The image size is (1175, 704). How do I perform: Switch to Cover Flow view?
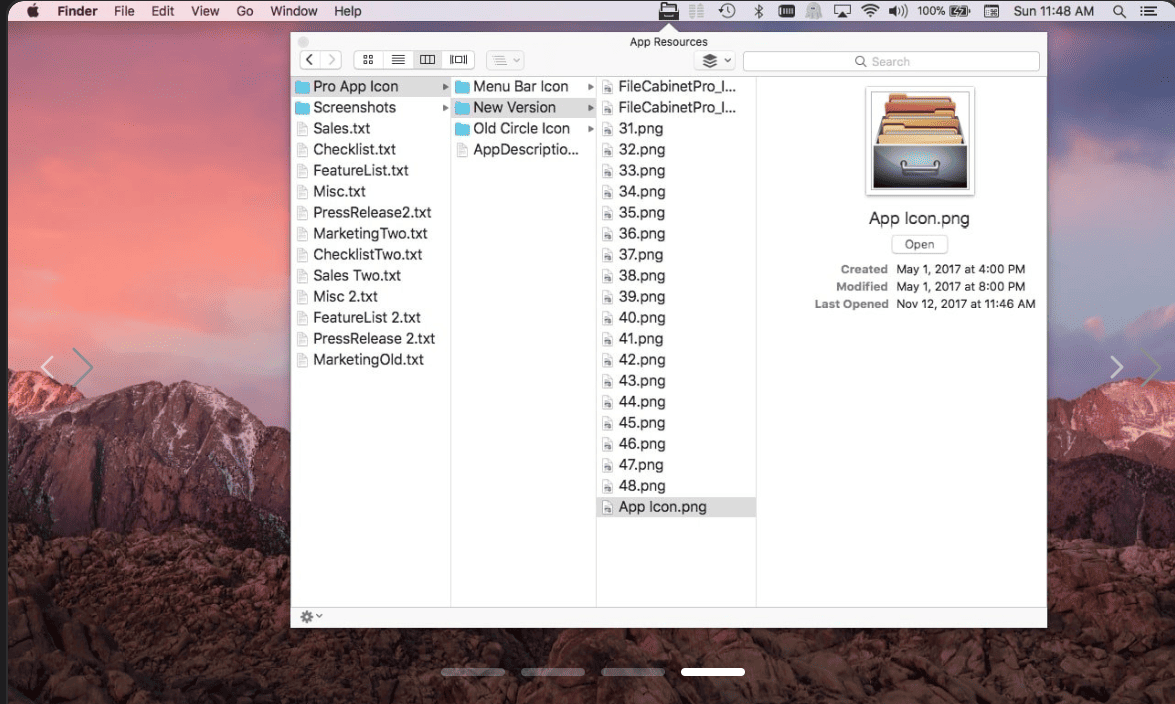[459, 60]
